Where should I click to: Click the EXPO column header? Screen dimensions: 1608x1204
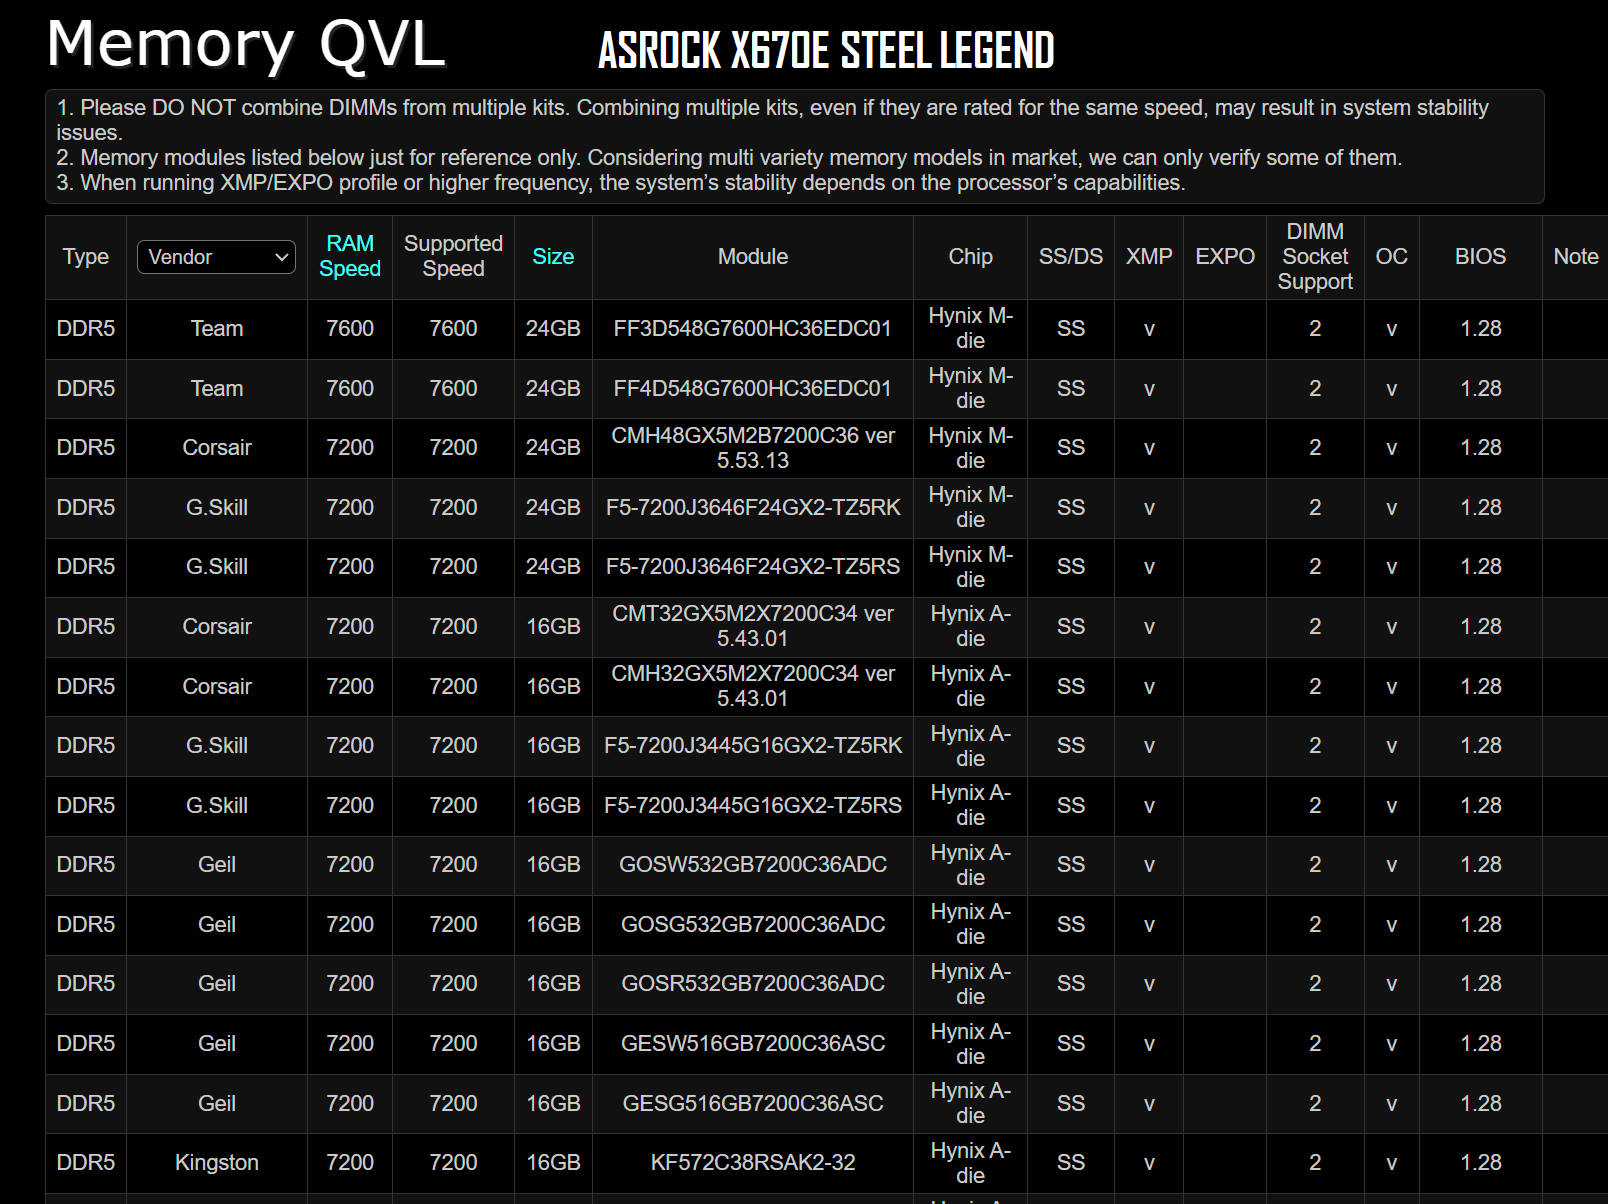coord(1225,257)
